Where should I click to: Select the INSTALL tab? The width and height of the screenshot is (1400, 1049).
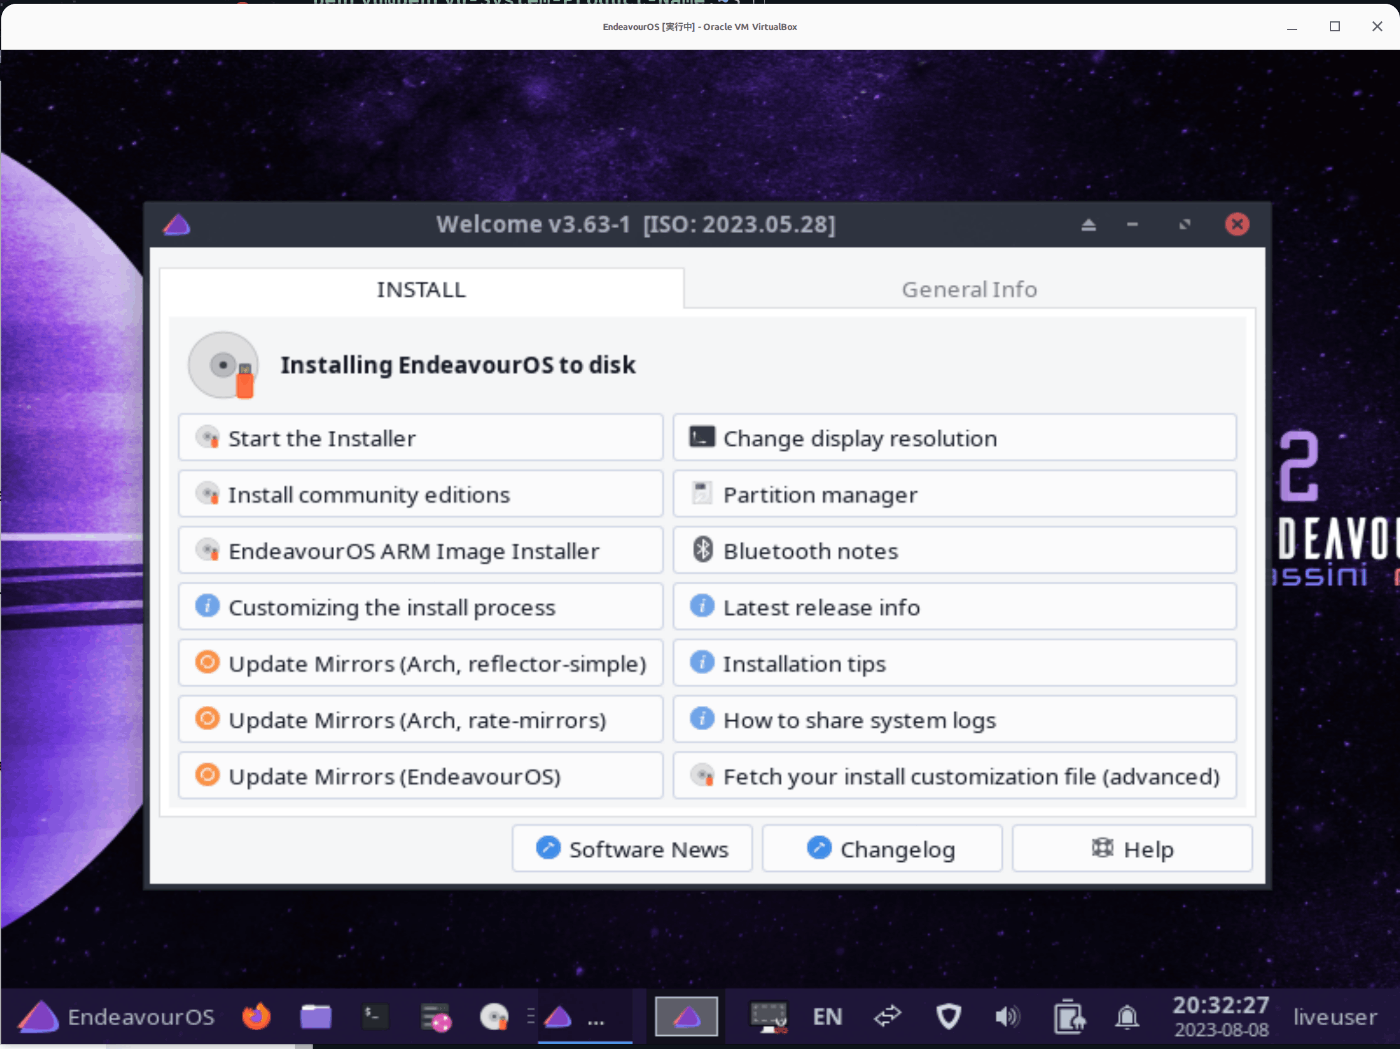coord(421,289)
